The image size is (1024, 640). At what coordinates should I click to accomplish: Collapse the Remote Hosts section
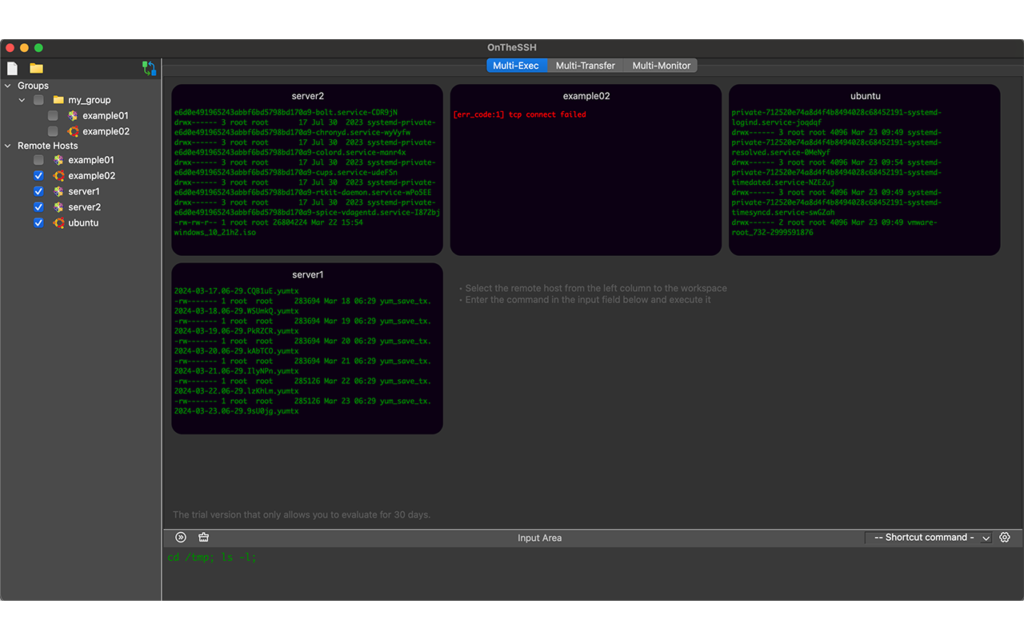tap(8, 146)
